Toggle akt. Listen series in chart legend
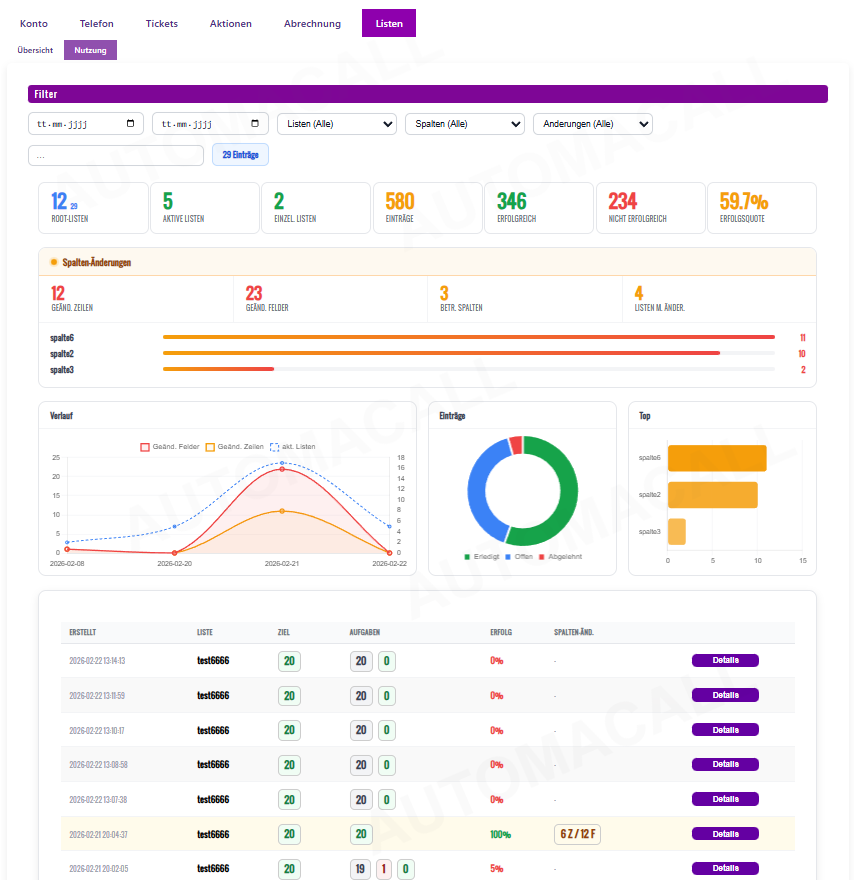This screenshot has width=855, height=881. click(x=293, y=446)
